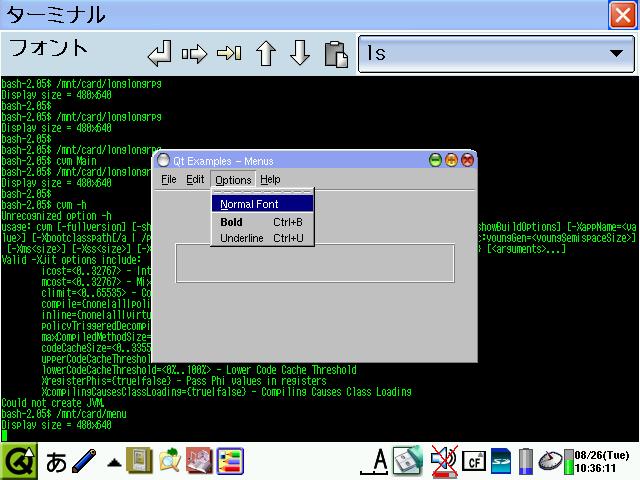The height and width of the screenshot is (480, 640).
Task: Click the red map application icon
Action: [x=199, y=461]
